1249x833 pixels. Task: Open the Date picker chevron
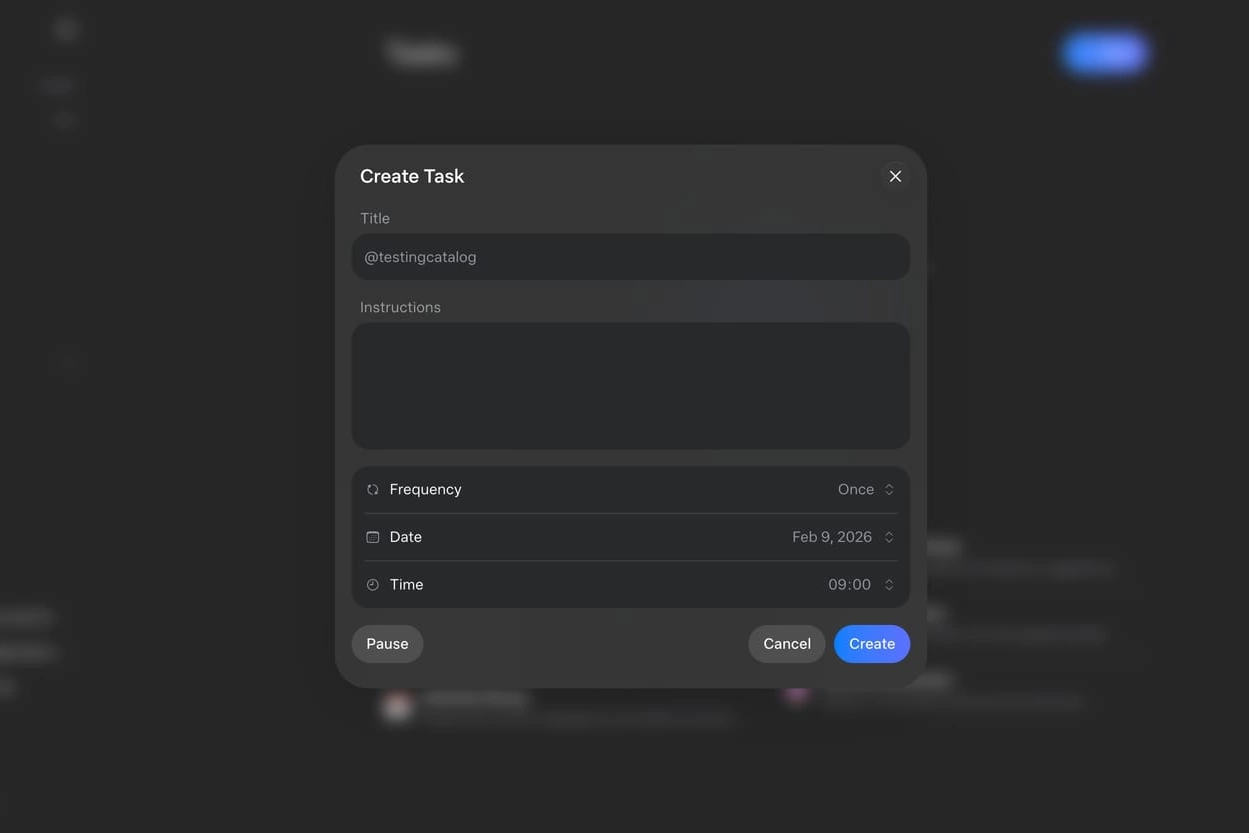click(x=889, y=537)
